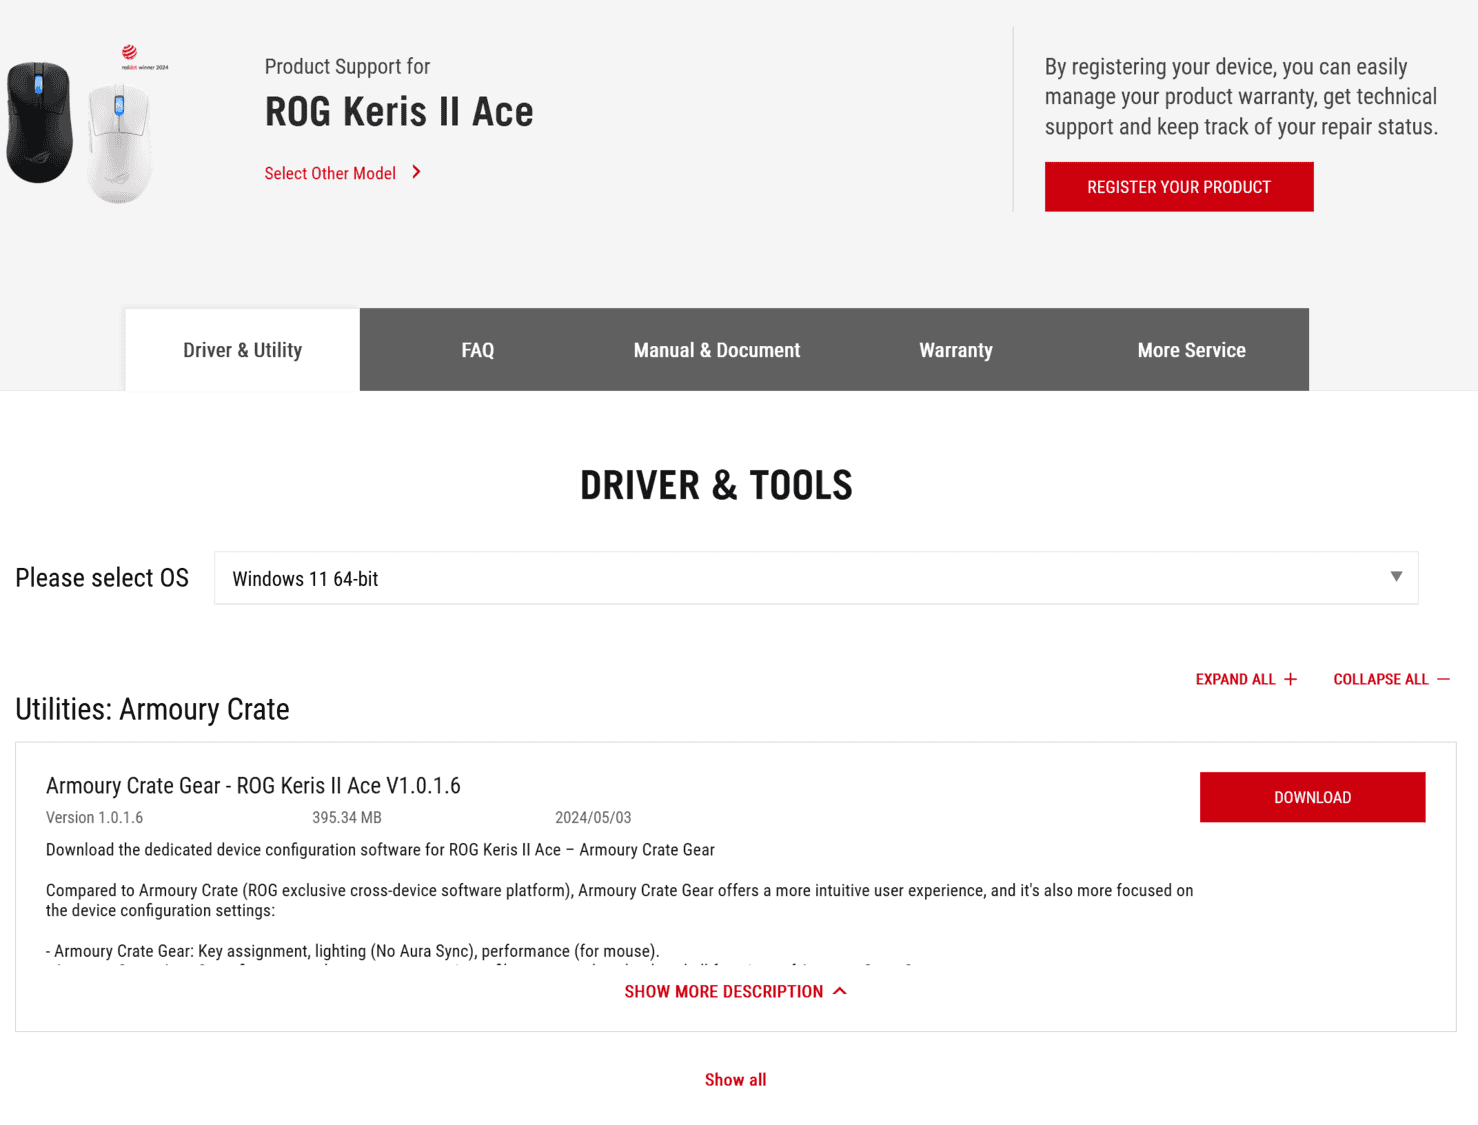The image size is (1478, 1125).
Task: Click Expand All
Action: coord(1236,679)
